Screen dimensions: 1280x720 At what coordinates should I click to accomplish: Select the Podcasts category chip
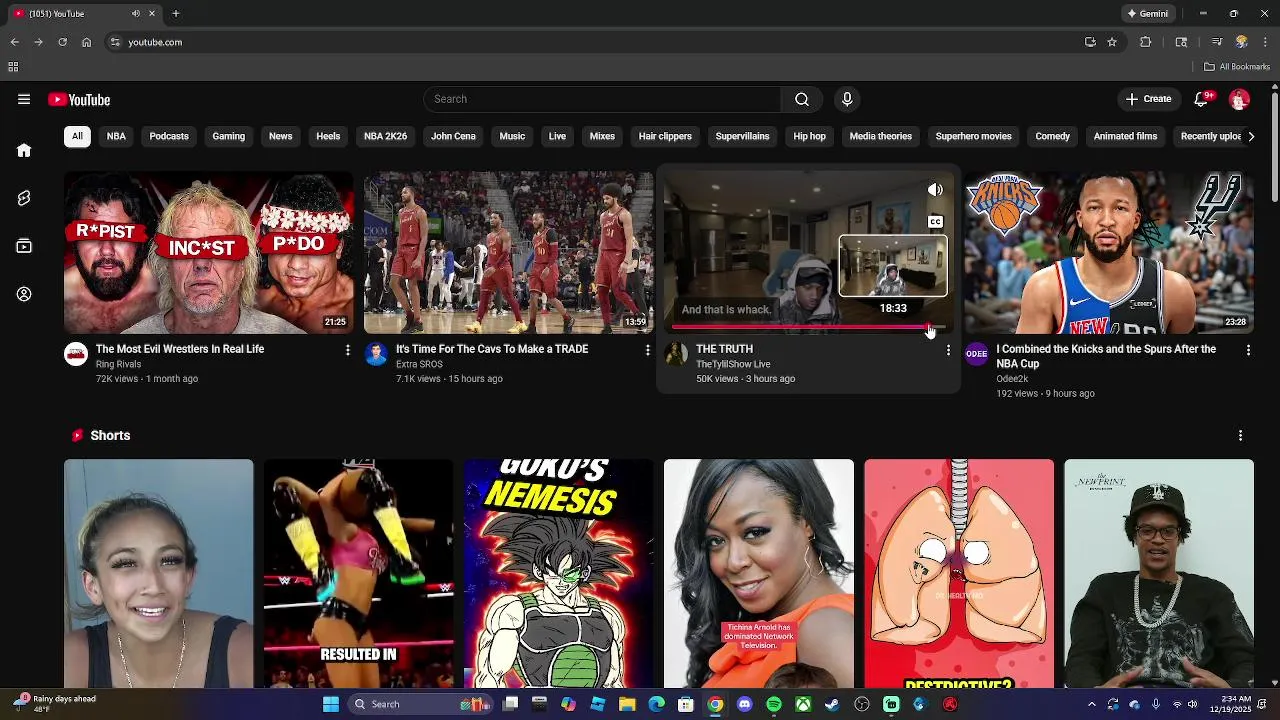pos(169,136)
